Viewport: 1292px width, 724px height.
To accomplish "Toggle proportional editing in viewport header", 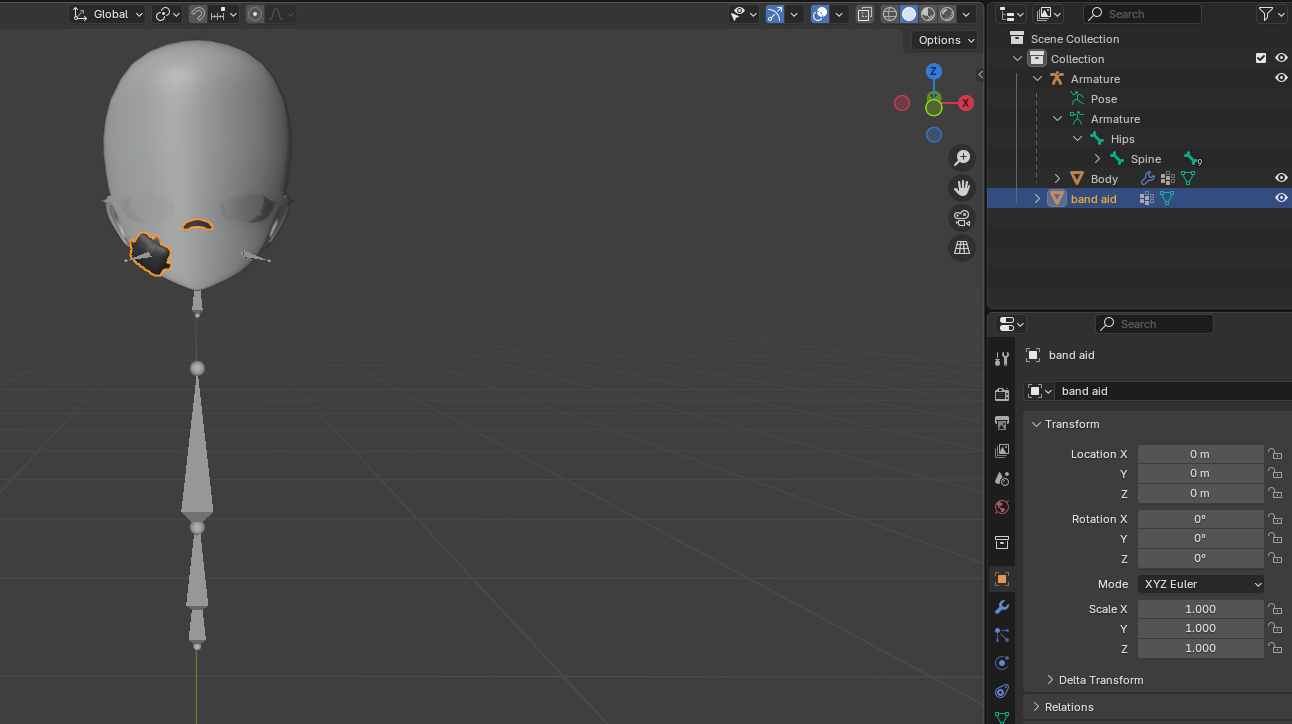I will [255, 14].
